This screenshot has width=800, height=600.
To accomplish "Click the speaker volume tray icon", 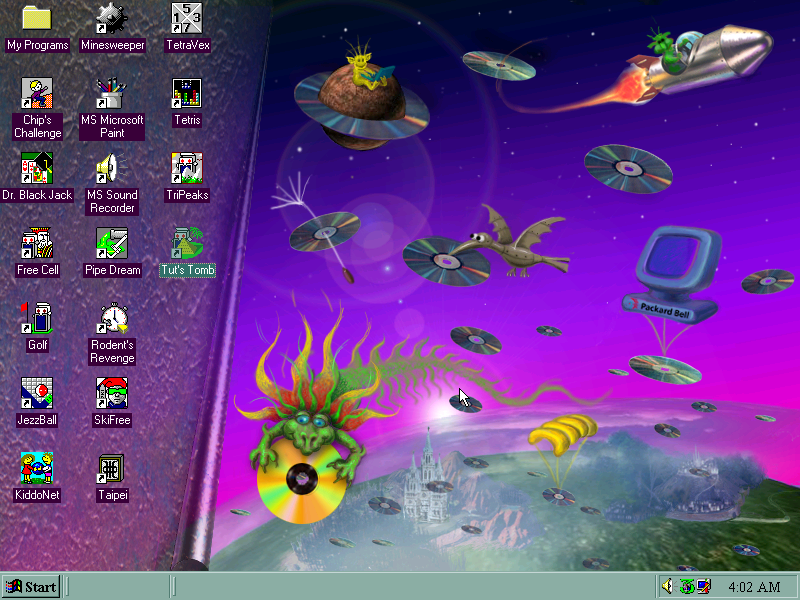I will coord(668,586).
